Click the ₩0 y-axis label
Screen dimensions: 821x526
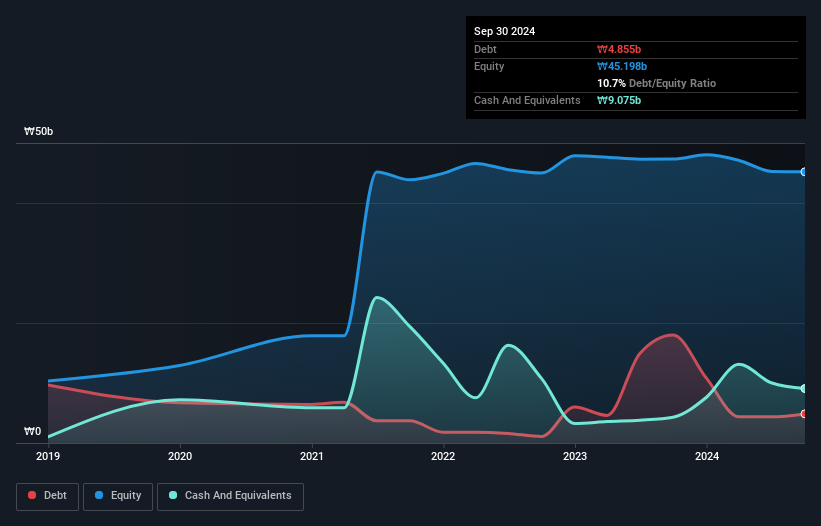(32, 431)
